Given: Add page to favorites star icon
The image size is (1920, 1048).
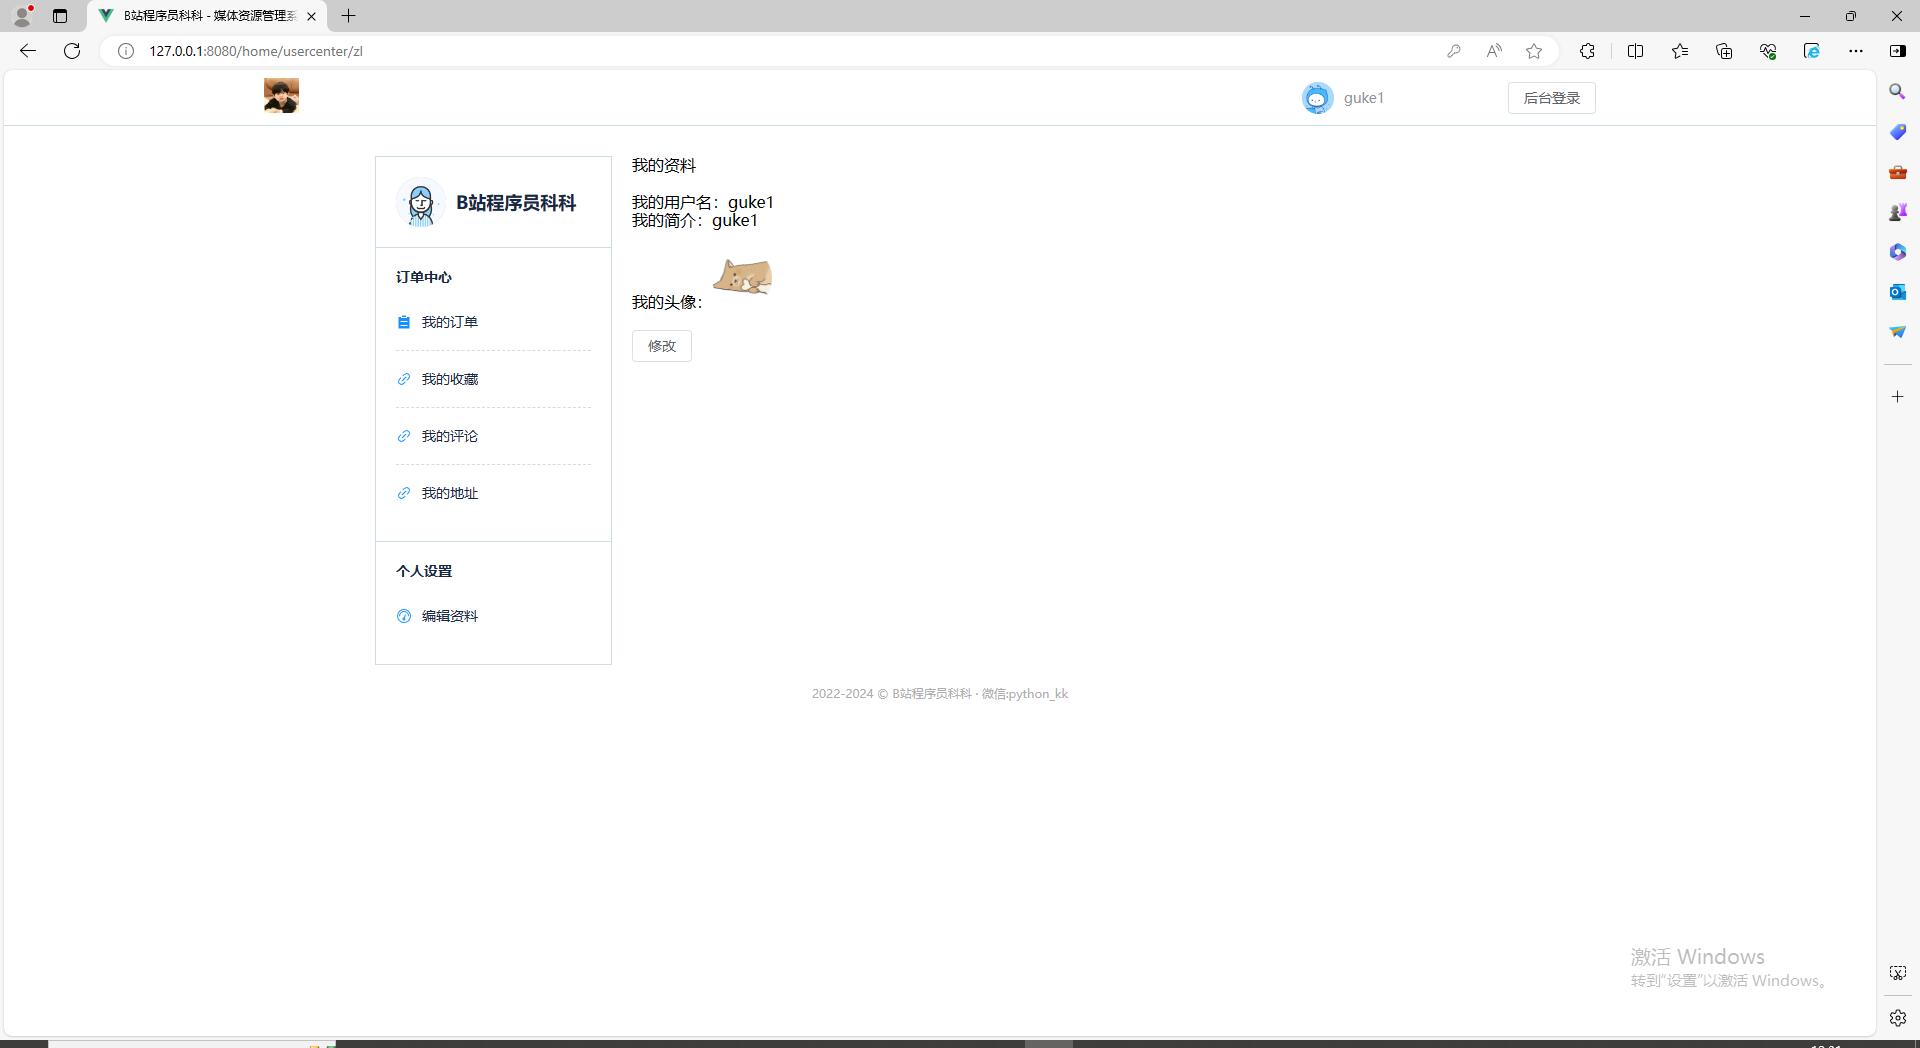Looking at the screenshot, I should pos(1534,51).
